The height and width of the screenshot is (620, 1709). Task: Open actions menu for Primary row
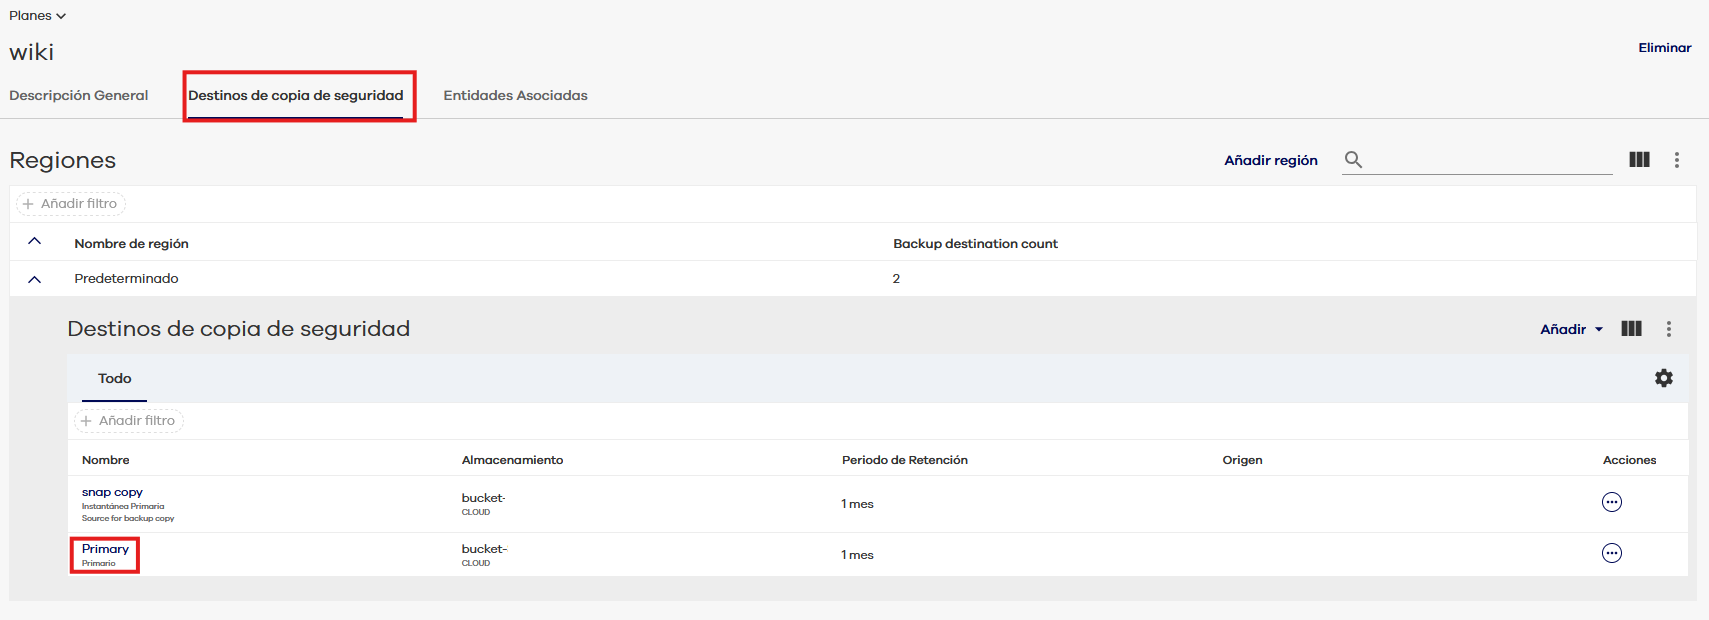[1612, 554]
